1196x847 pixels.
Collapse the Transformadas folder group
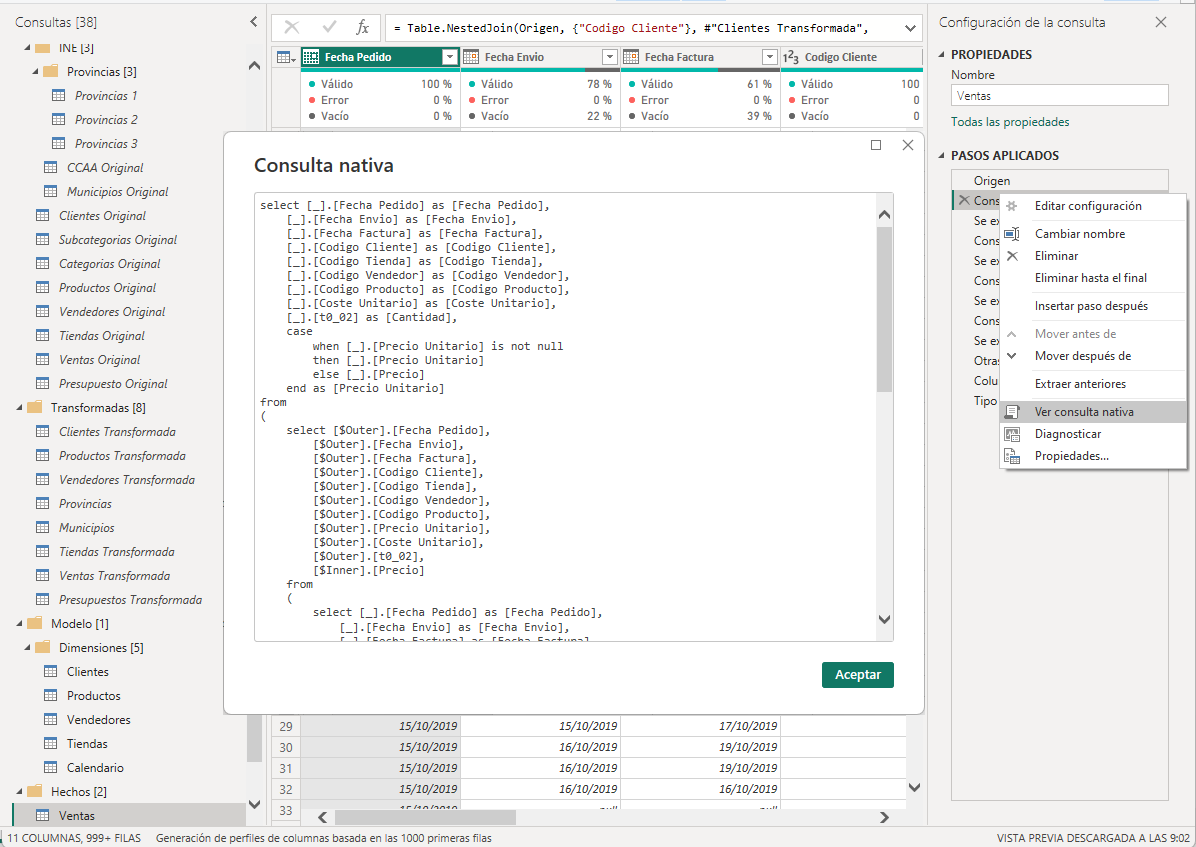pos(20,408)
